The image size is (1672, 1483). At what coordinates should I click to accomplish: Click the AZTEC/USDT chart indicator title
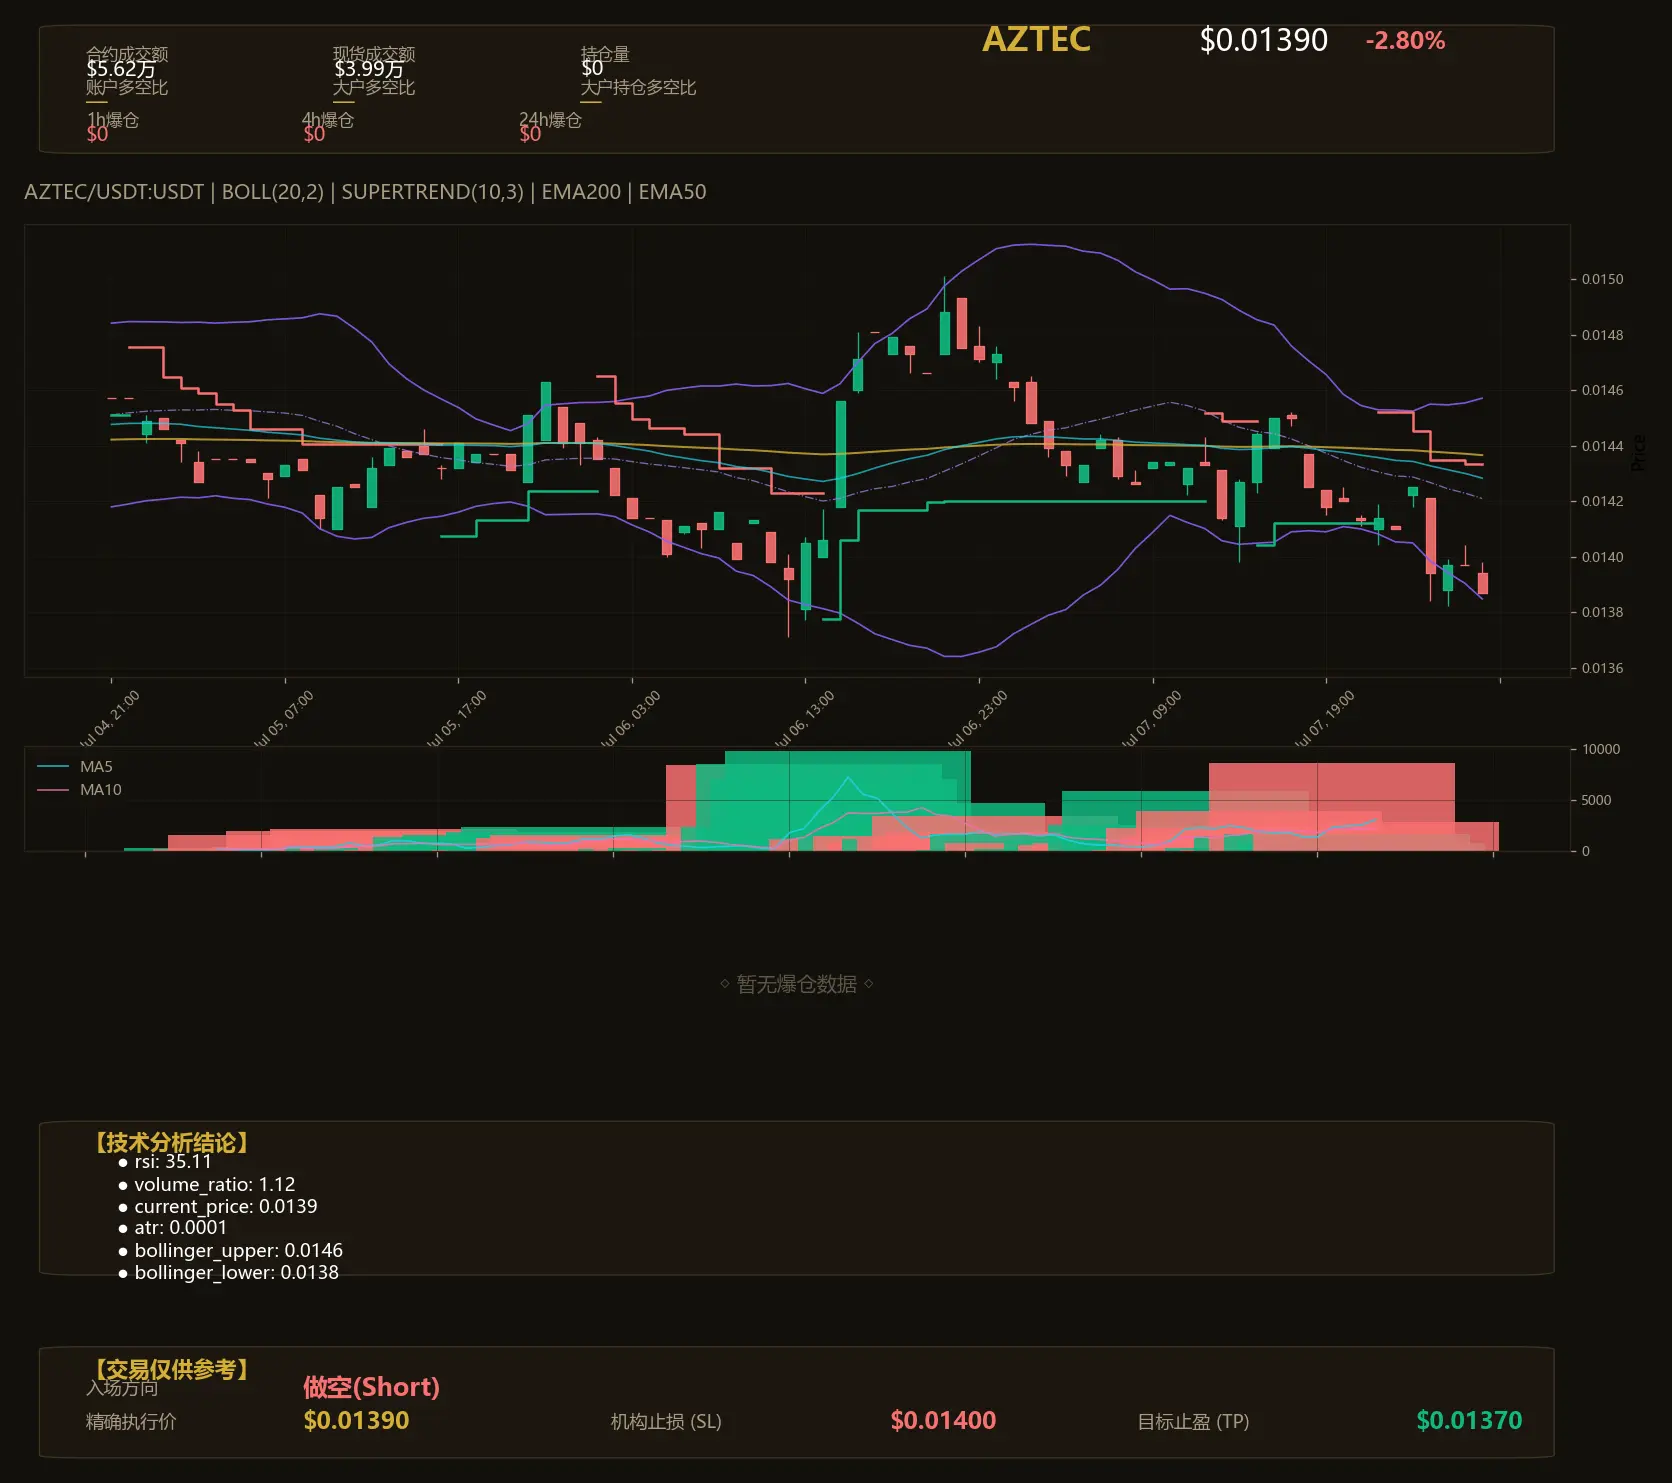(365, 192)
